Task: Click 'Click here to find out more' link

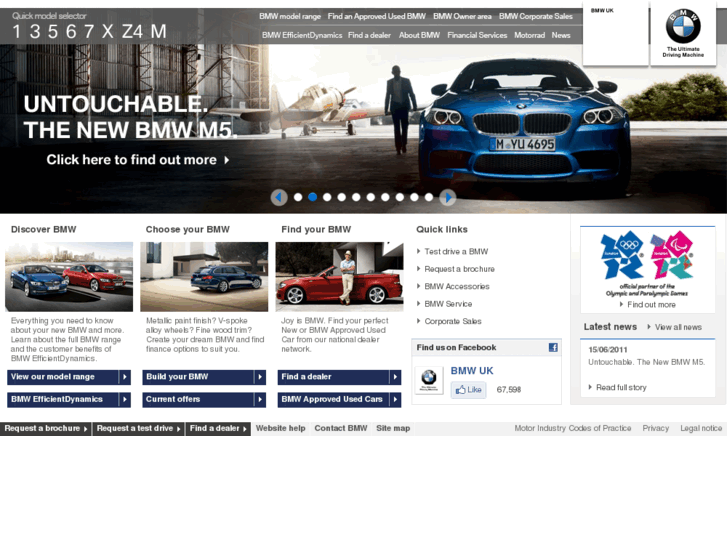Action: (x=138, y=160)
